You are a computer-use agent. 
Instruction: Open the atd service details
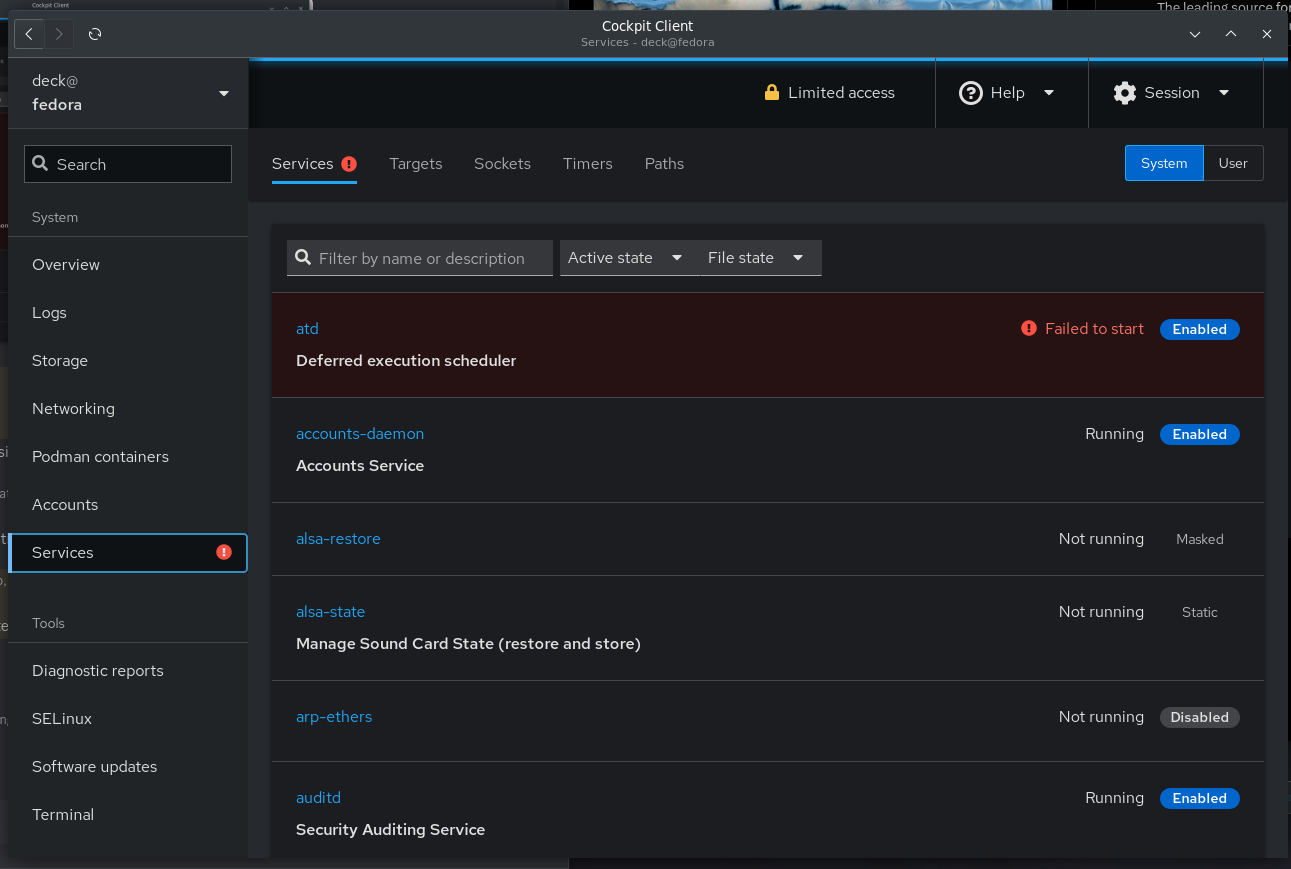pyautogui.click(x=307, y=329)
